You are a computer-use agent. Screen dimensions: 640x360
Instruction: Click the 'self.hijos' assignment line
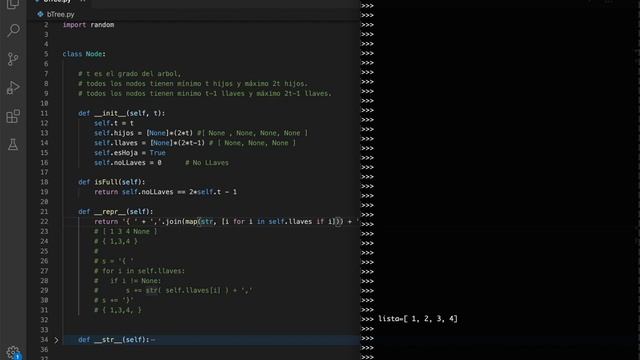coord(201,133)
